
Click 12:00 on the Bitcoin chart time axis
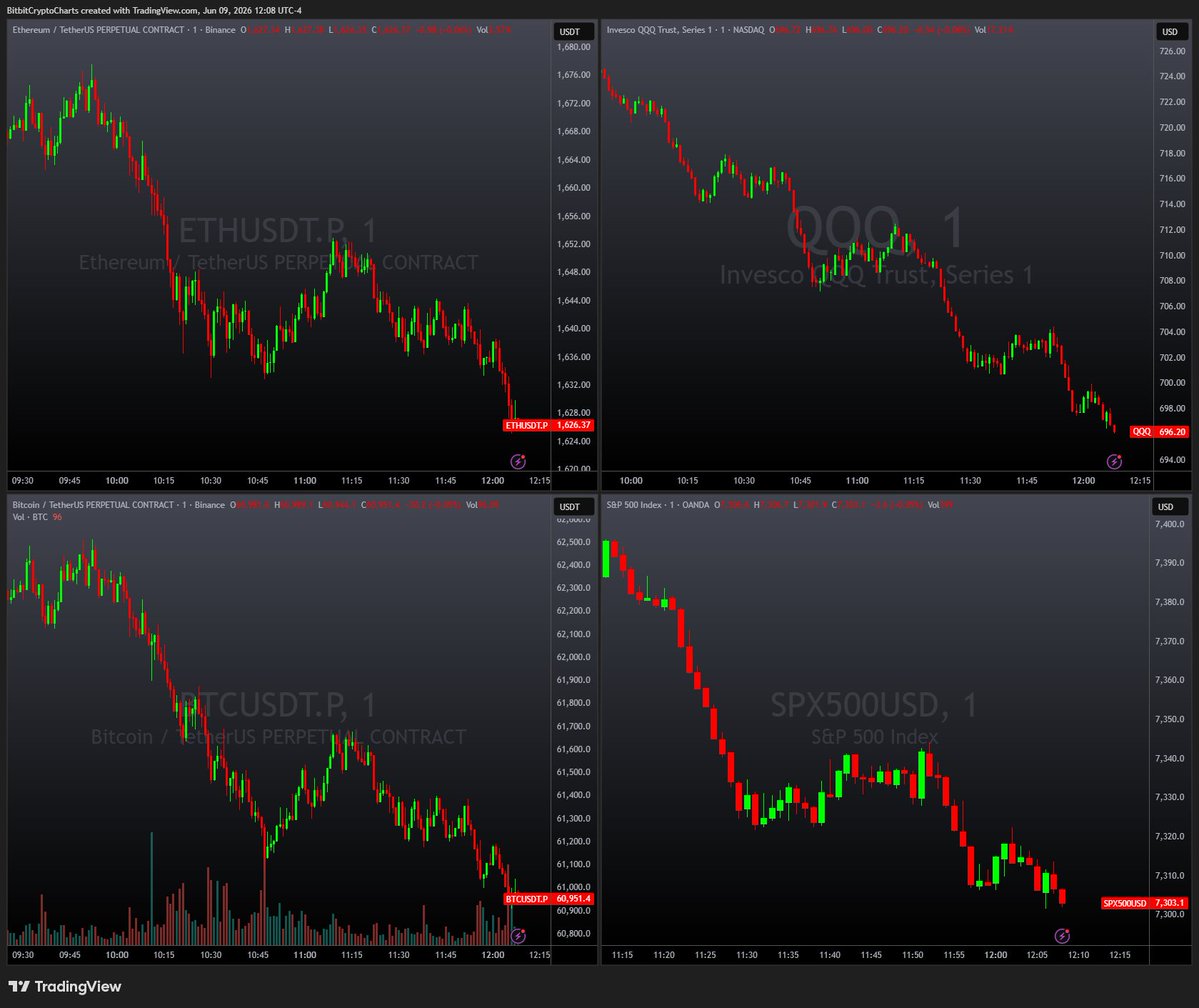[x=492, y=954]
